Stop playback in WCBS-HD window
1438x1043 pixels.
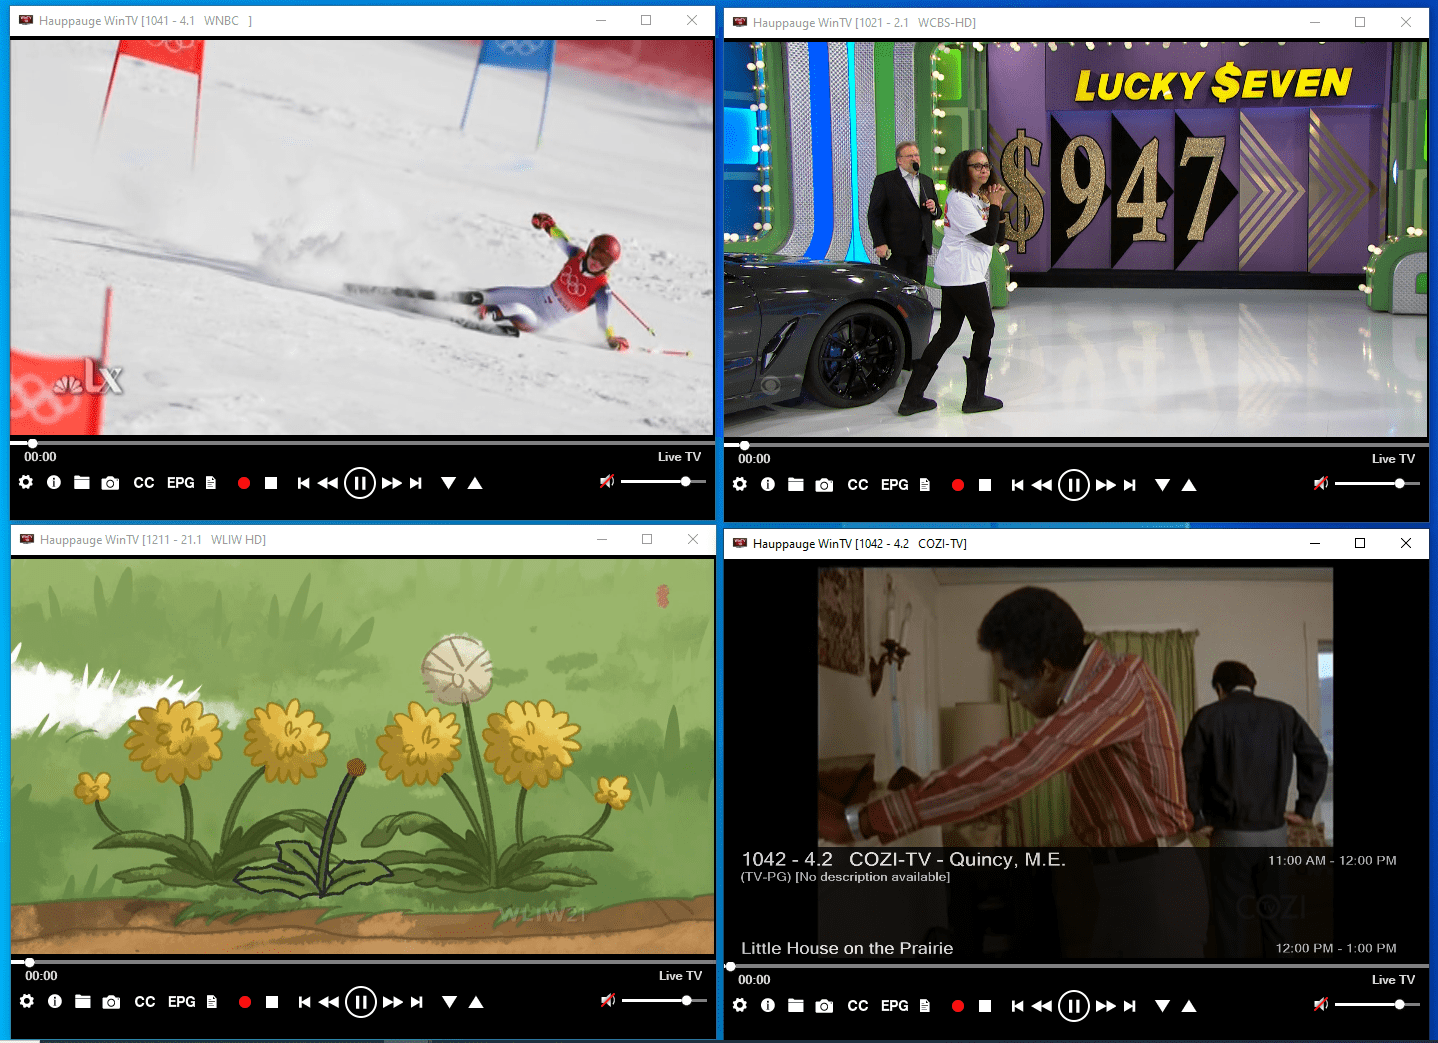click(x=985, y=485)
